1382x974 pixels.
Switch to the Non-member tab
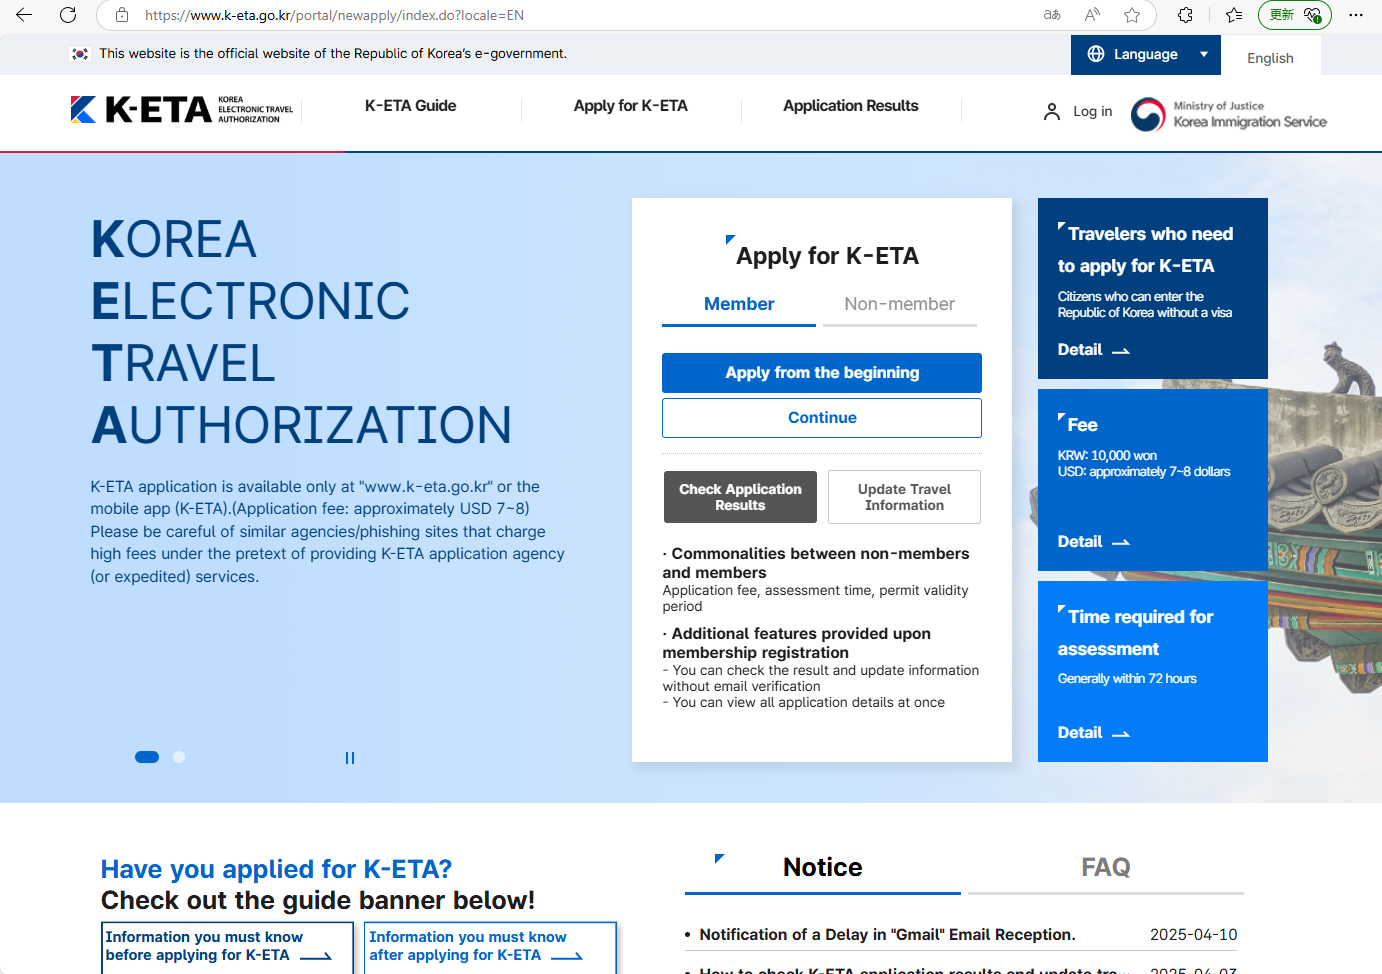tap(899, 304)
